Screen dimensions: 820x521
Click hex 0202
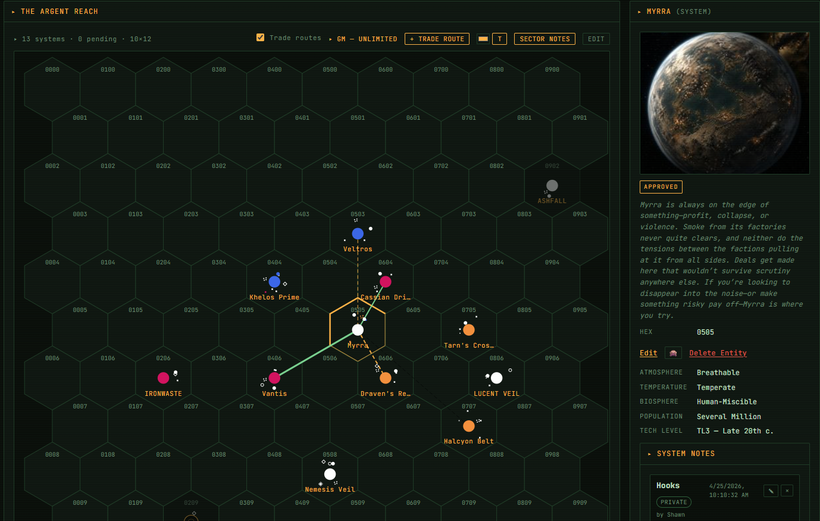pos(163,185)
